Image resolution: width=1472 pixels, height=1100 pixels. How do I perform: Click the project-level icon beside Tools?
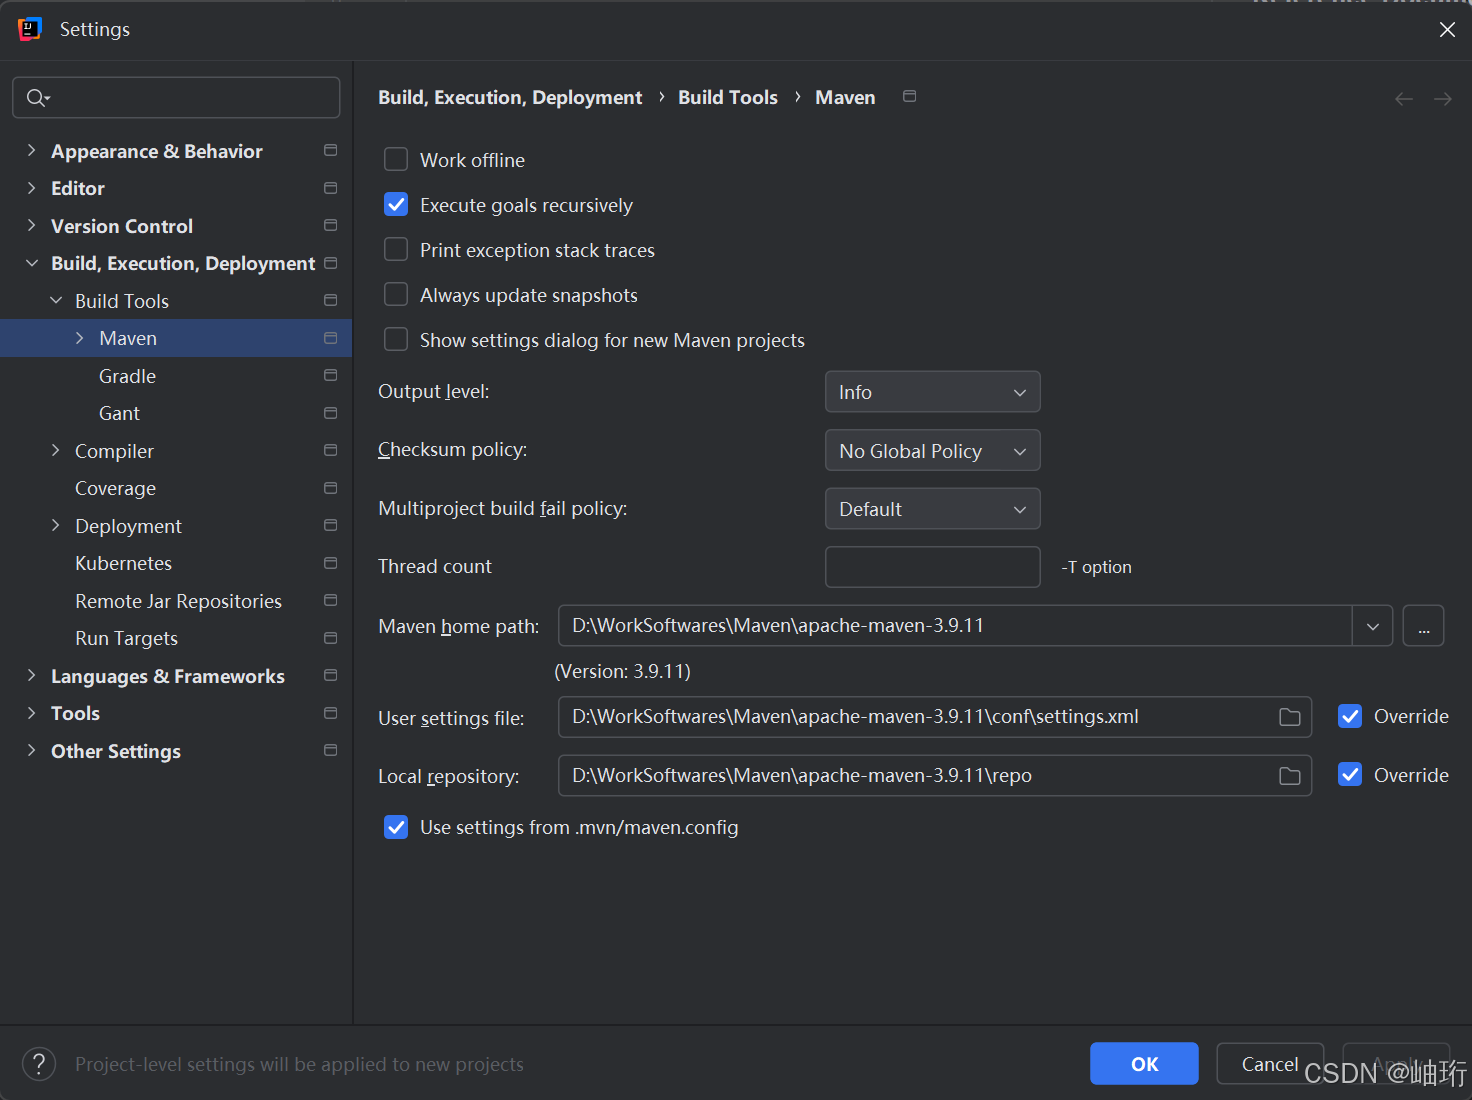pos(330,713)
